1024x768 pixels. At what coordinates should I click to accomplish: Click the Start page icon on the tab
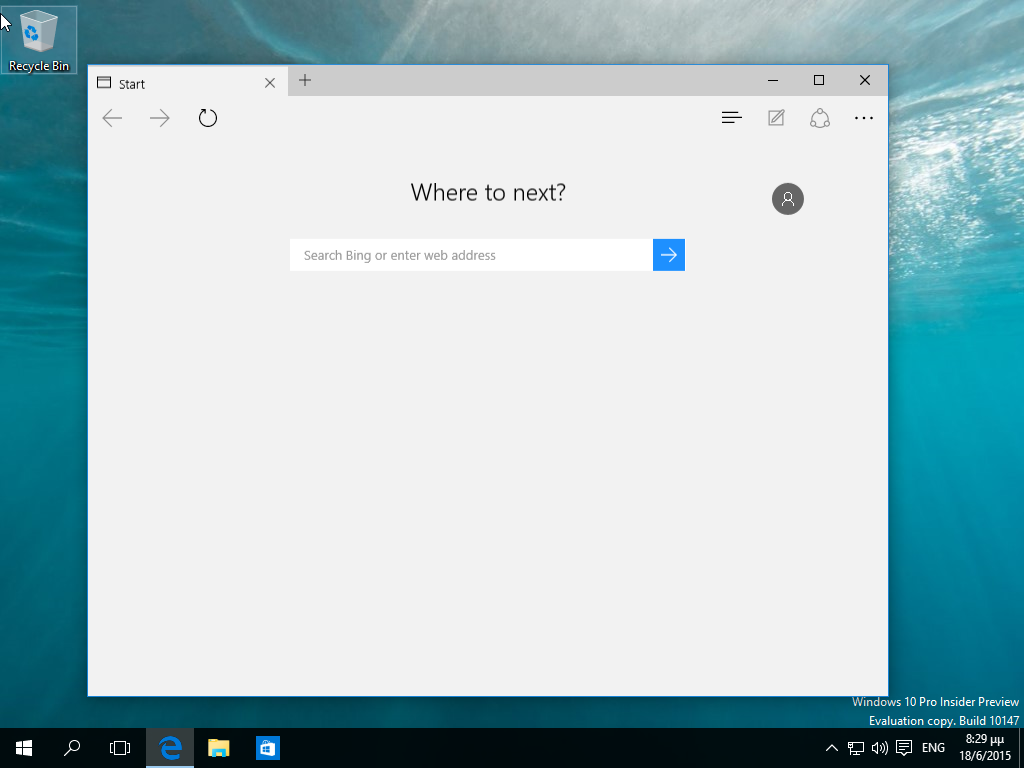(104, 82)
